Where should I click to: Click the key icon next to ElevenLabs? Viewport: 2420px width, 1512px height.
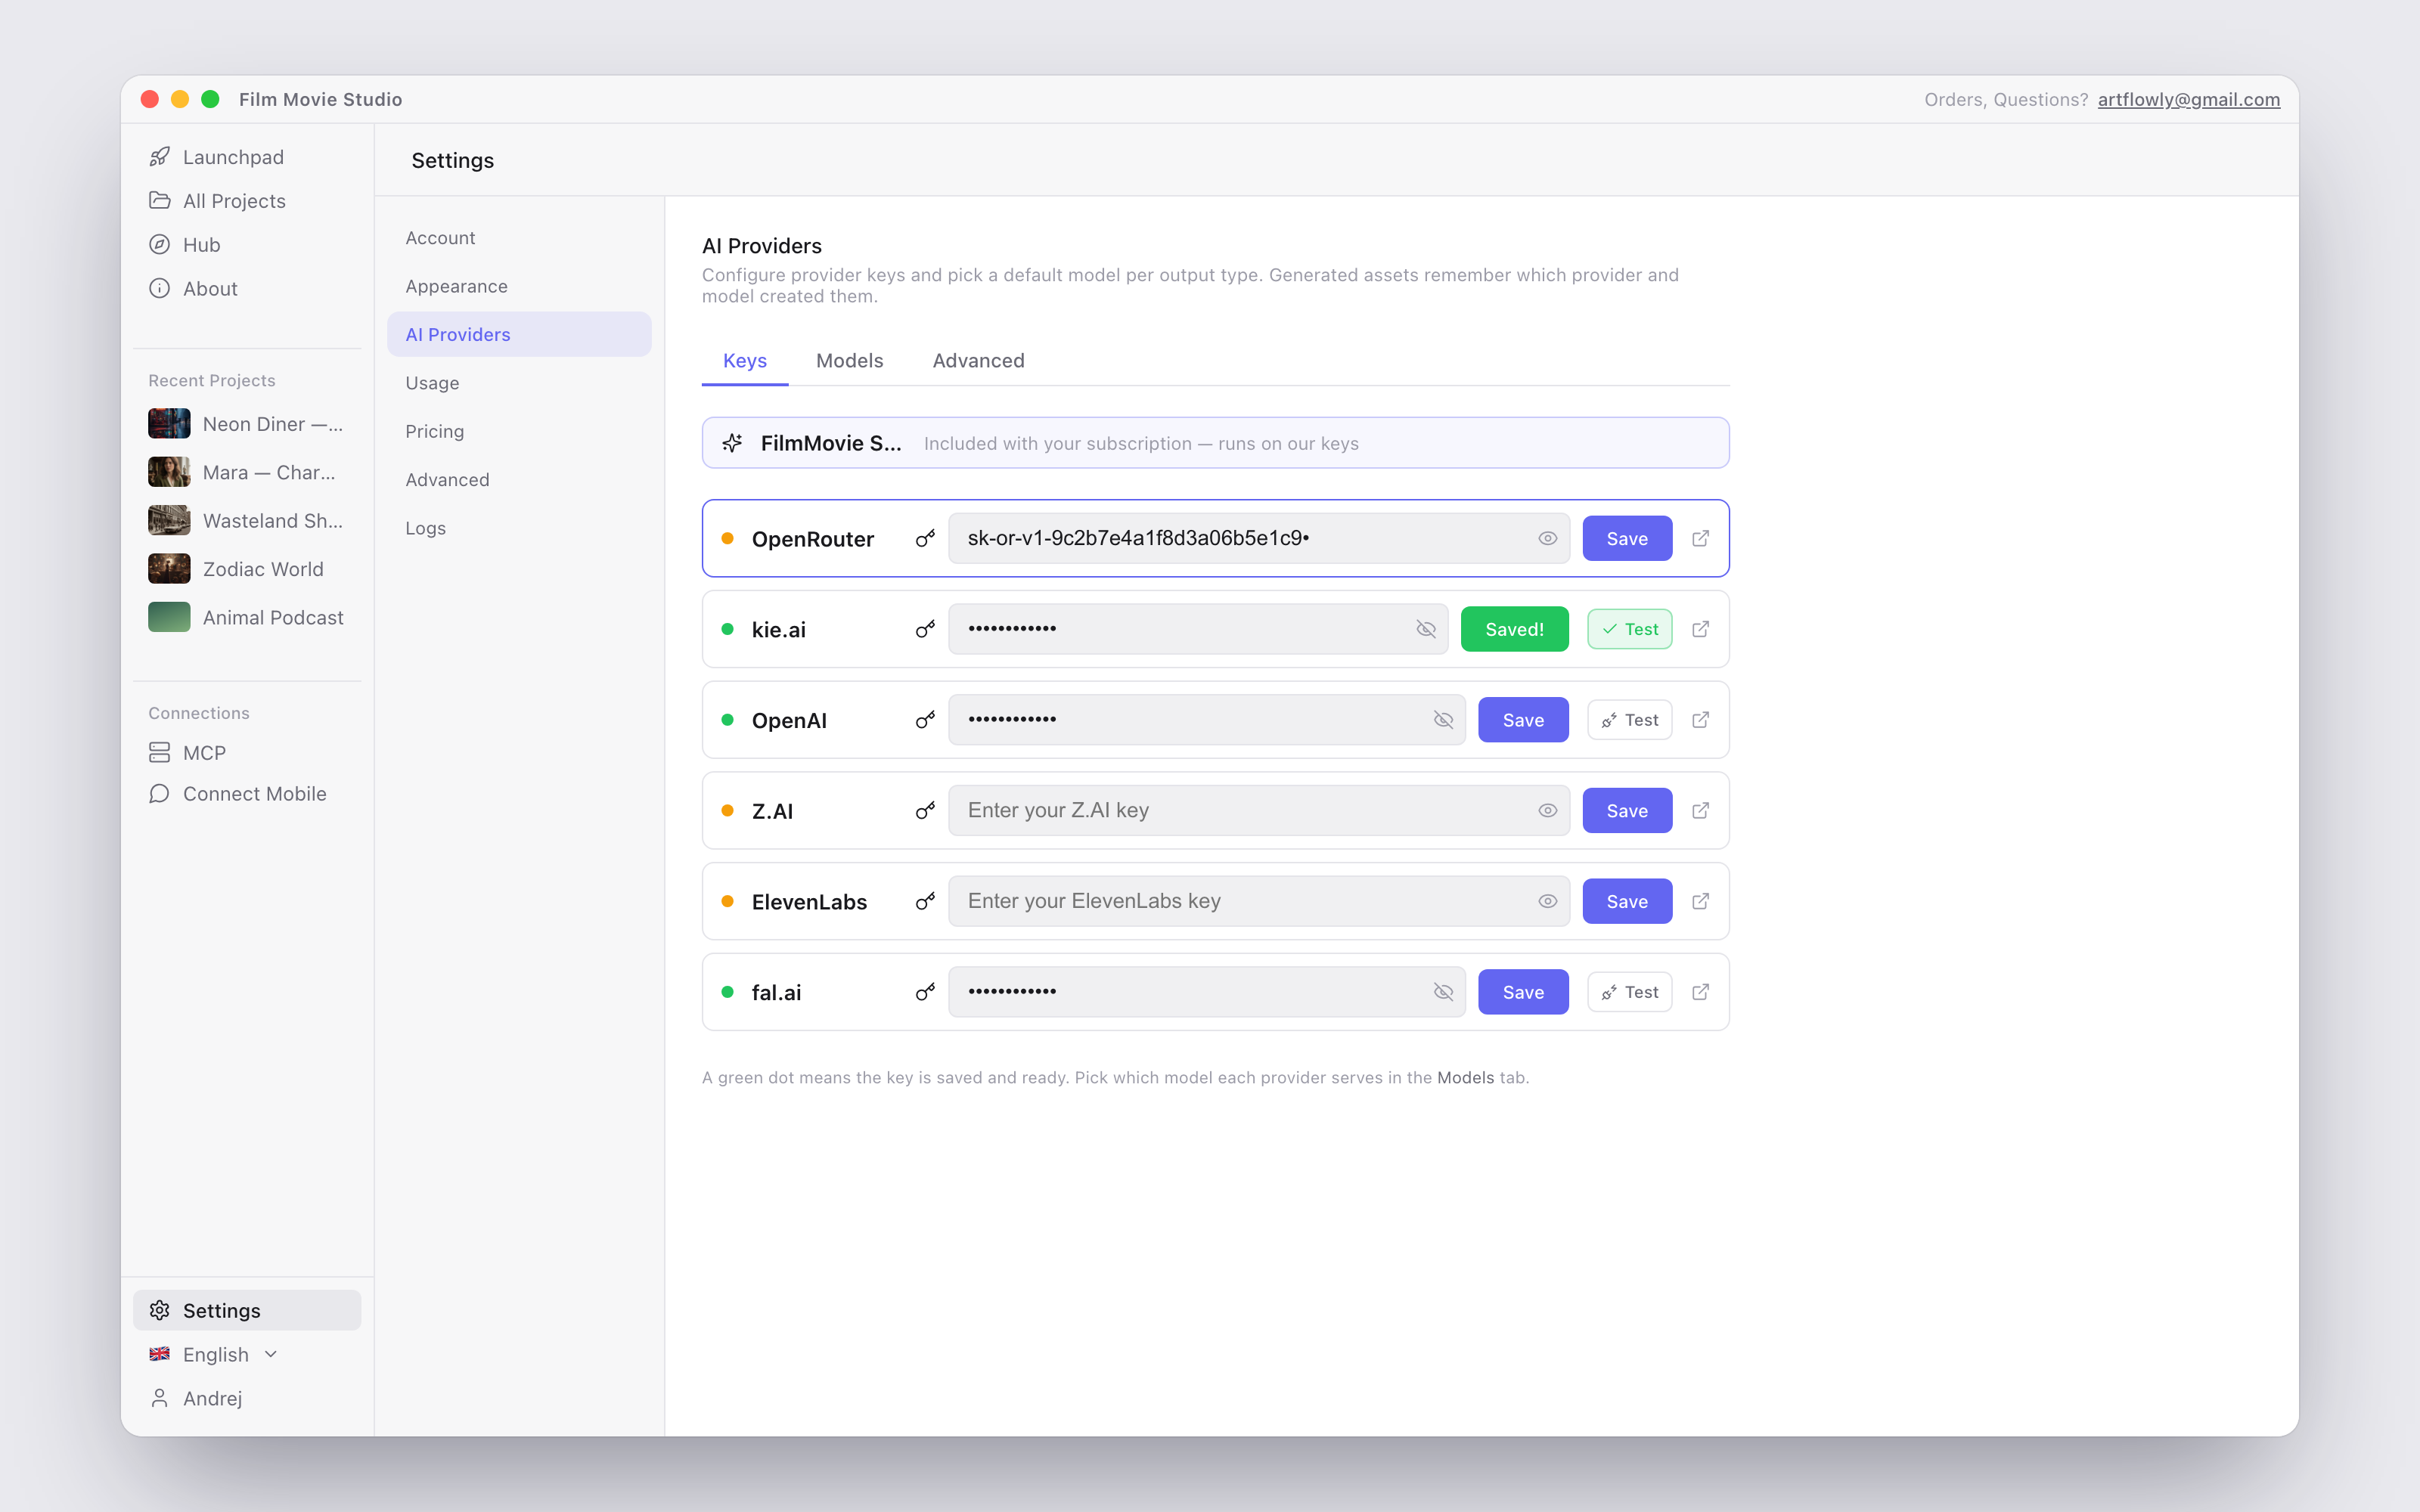[925, 901]
